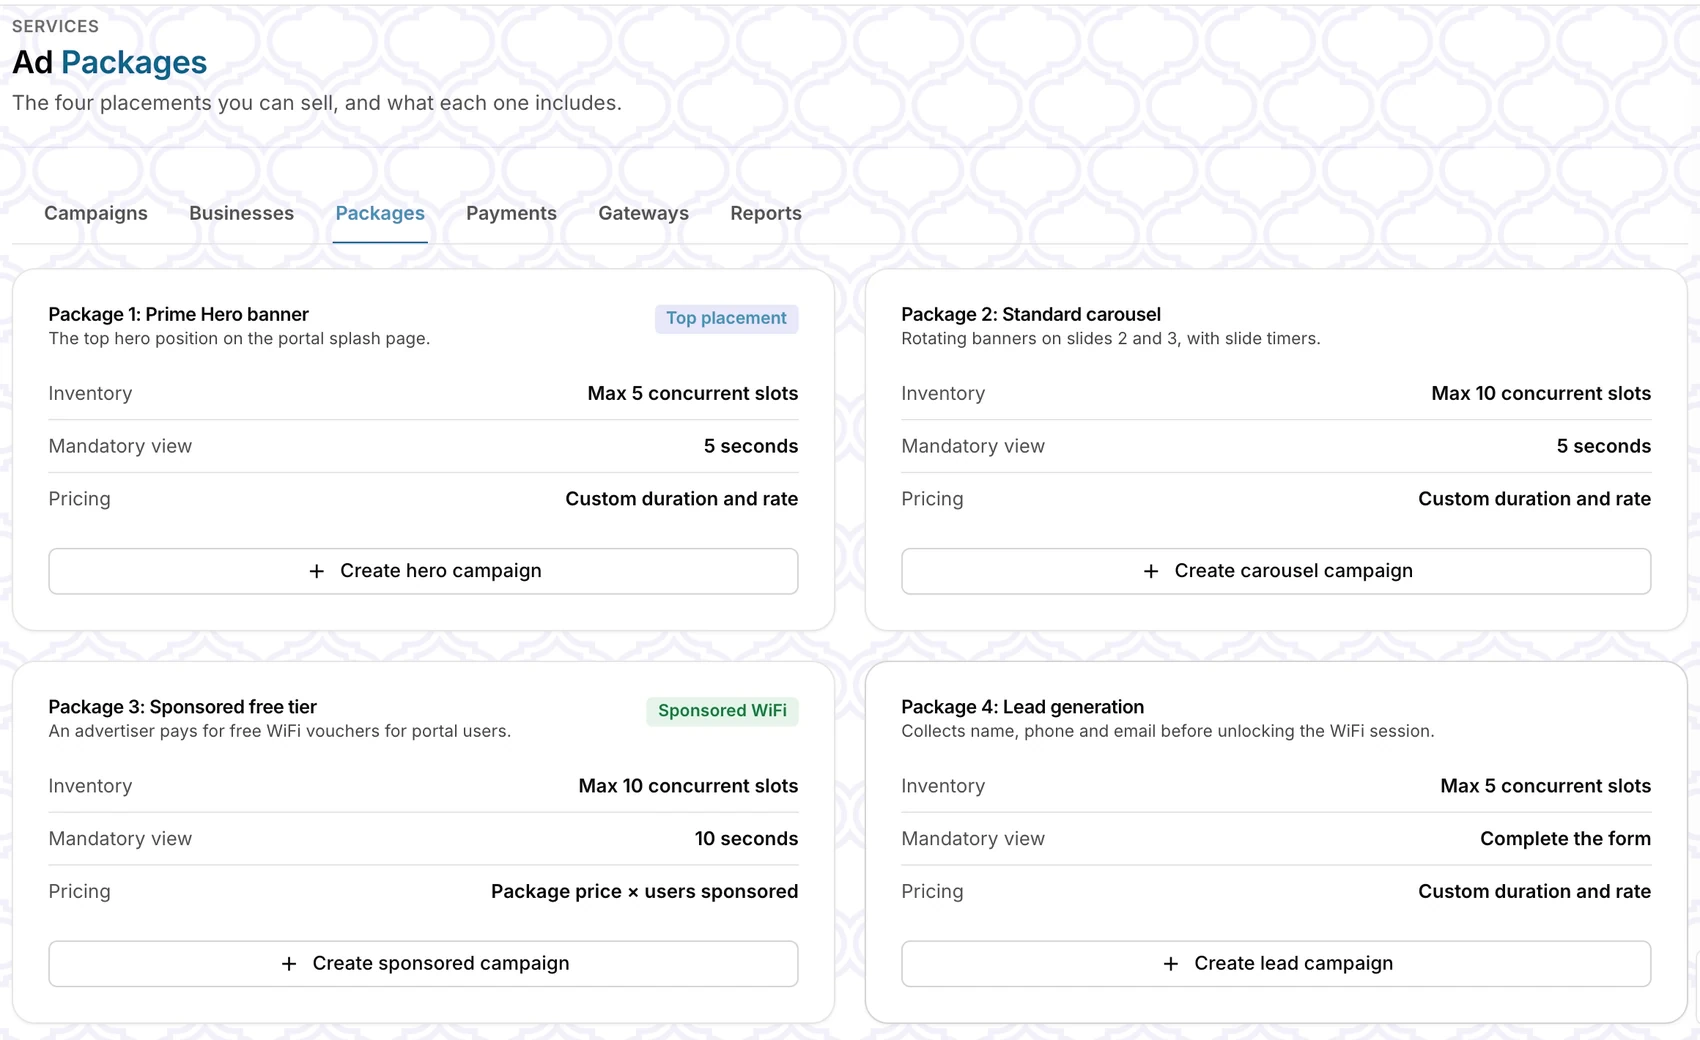
Task: Click Custom duration and rate in Package 1
Action: (682, 499)
